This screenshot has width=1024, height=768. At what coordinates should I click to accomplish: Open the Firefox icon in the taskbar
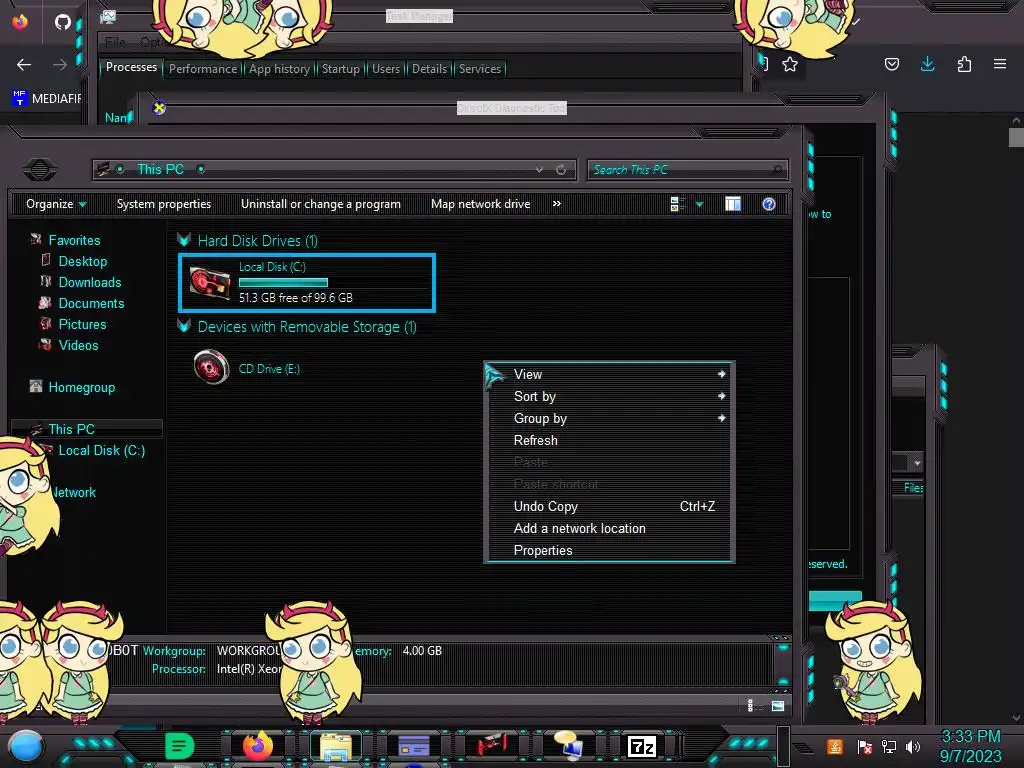pyautogui.click(x=257, y=746)
